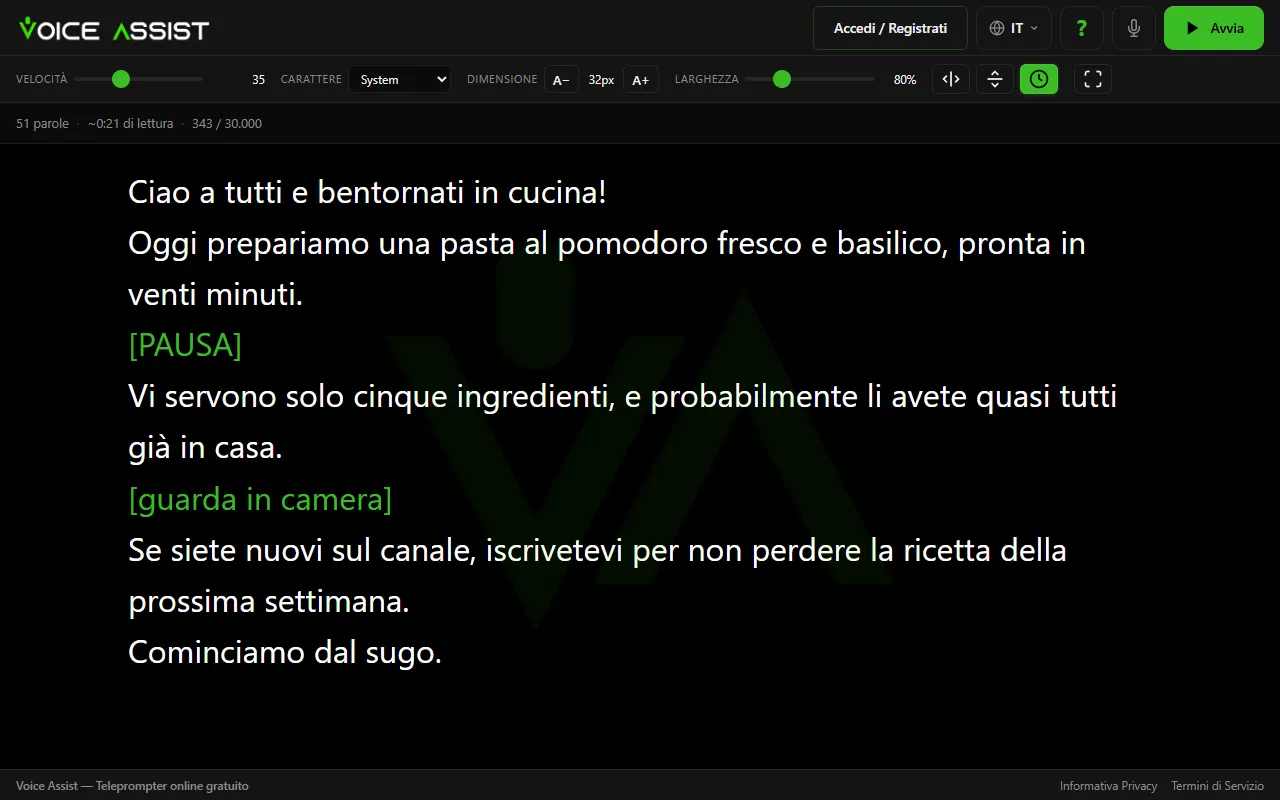Click the 51 parole word count

point(42,124)
